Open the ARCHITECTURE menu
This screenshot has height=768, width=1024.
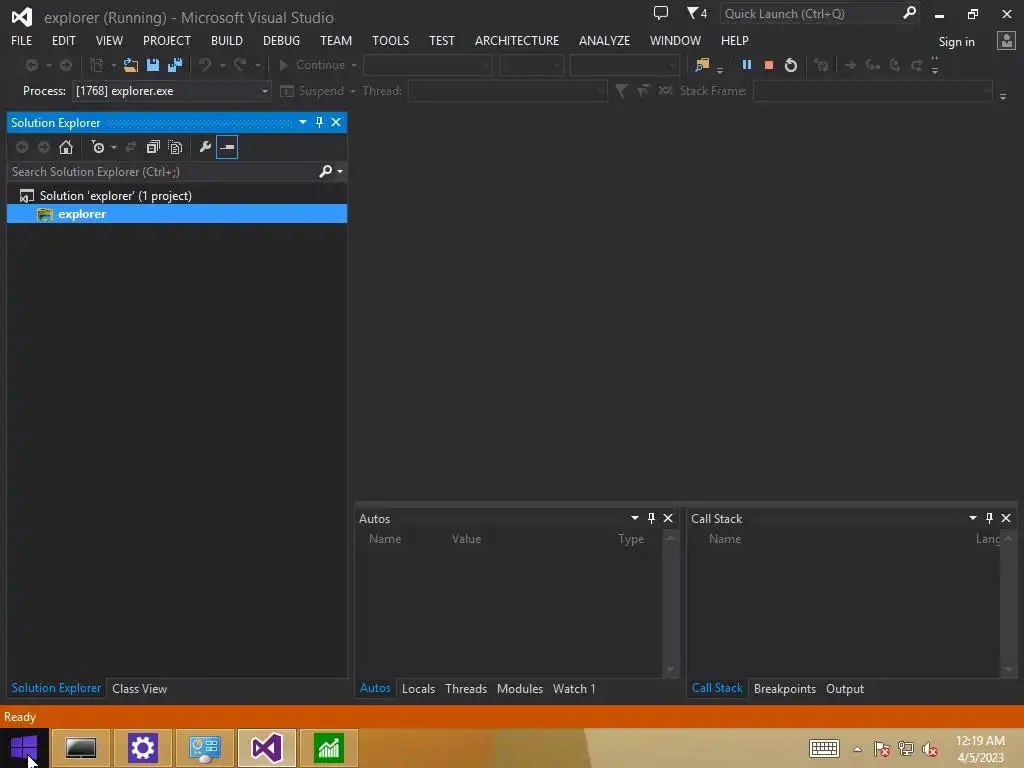(517, 40)
